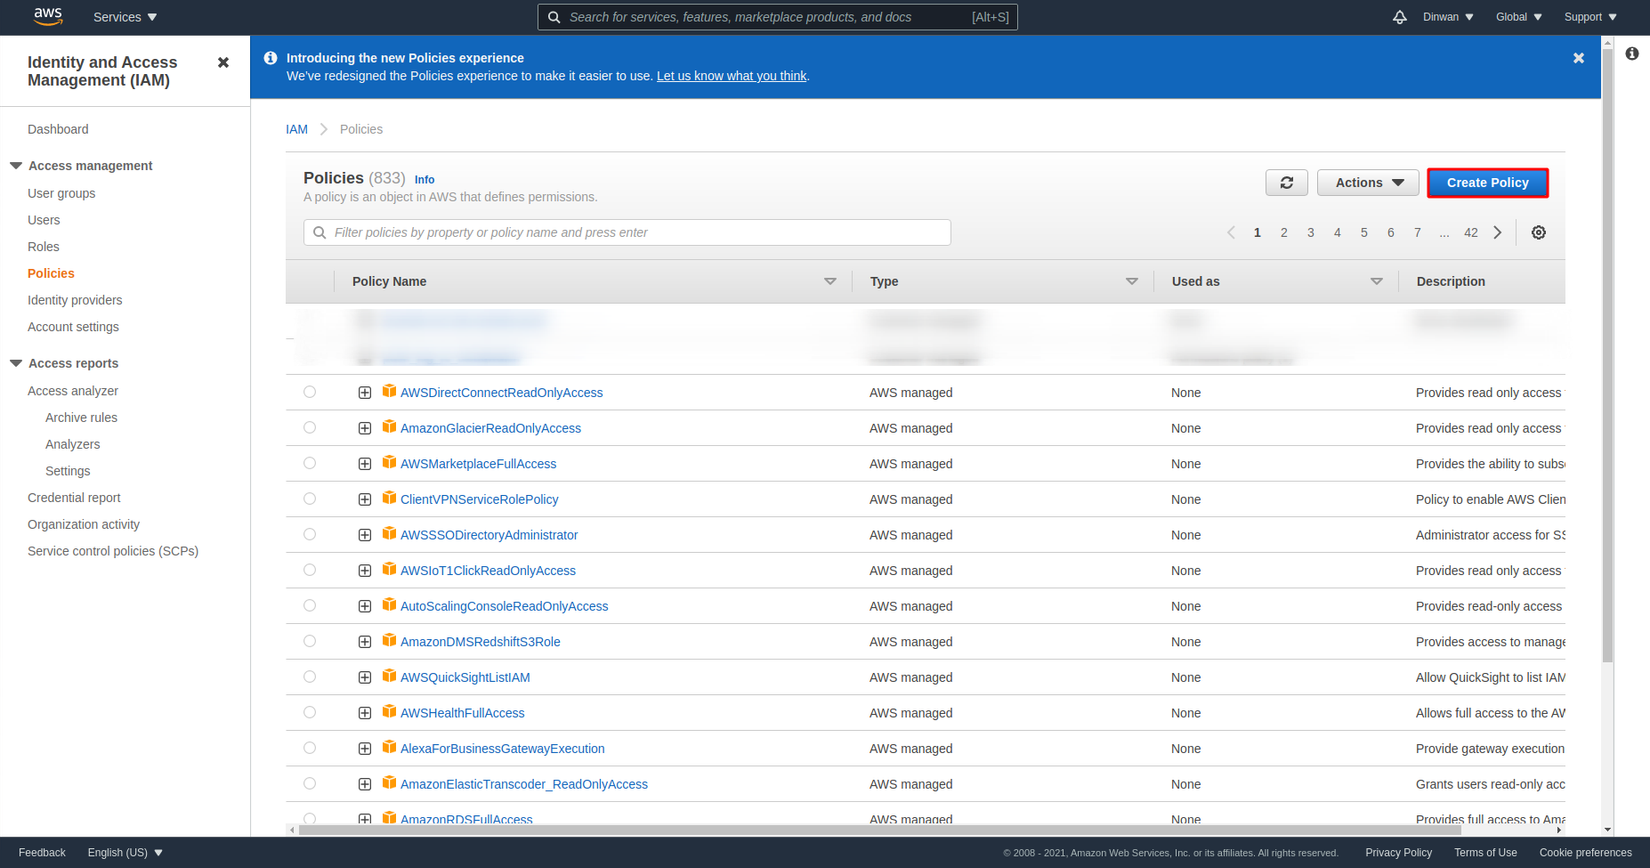Screen dimensions: 1650x868
Task: Go to next page of policies
Action: click(x=1497, y=233)
